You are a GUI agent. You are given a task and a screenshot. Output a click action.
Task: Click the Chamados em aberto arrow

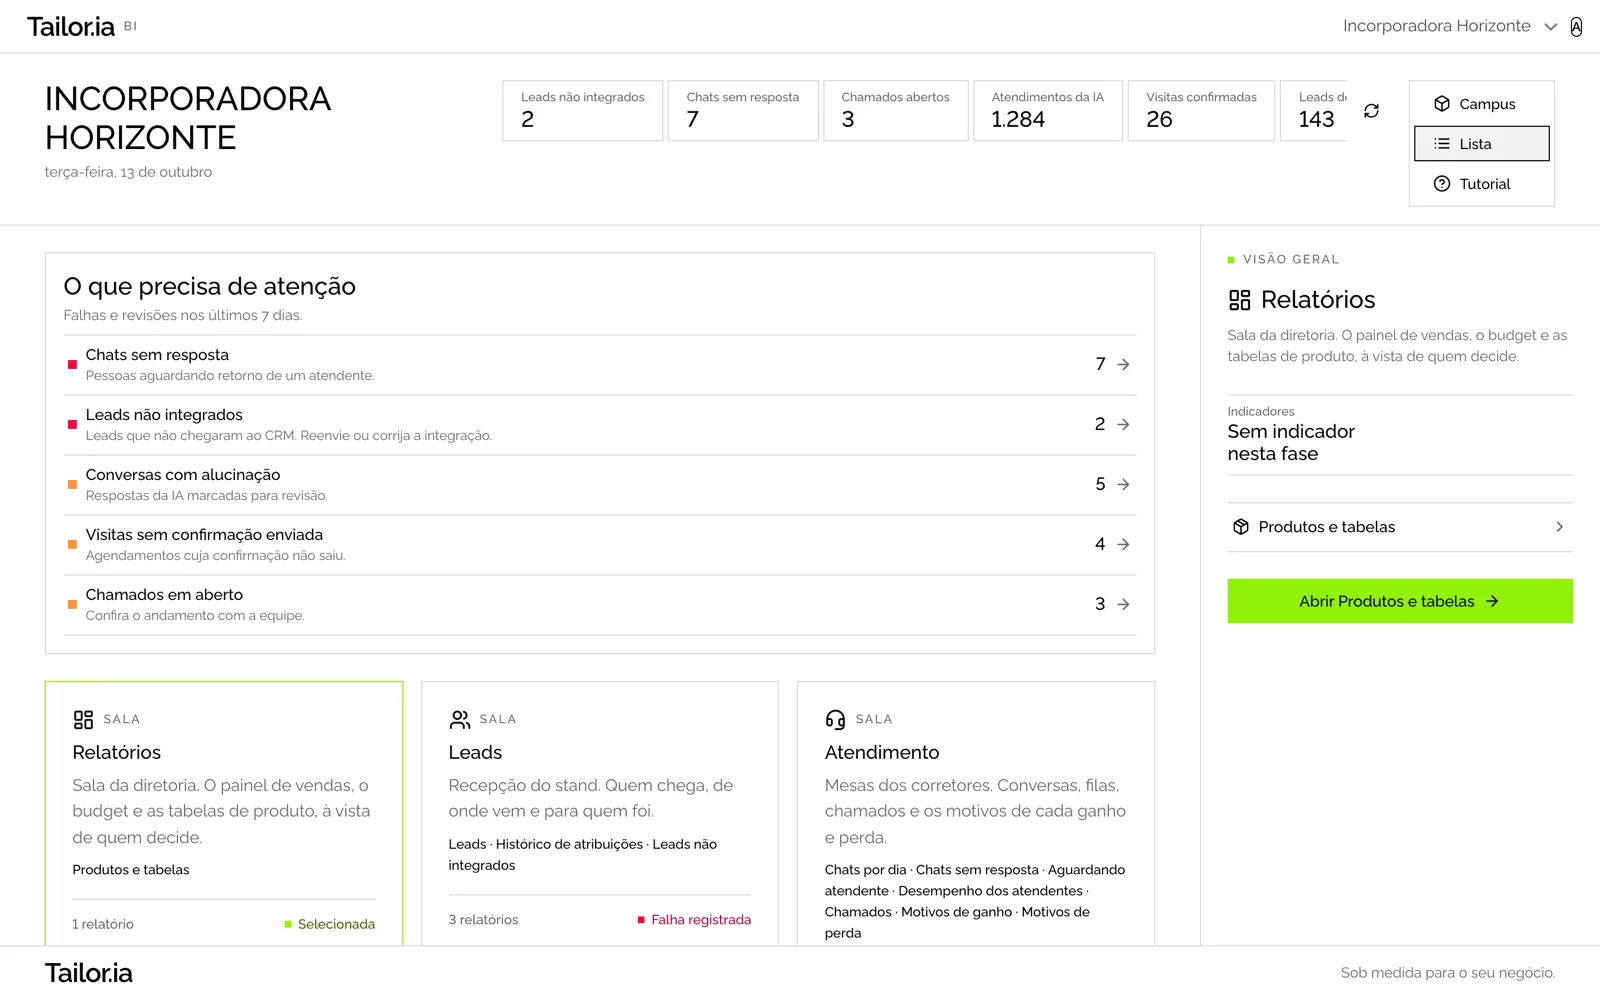point(1123,605)
